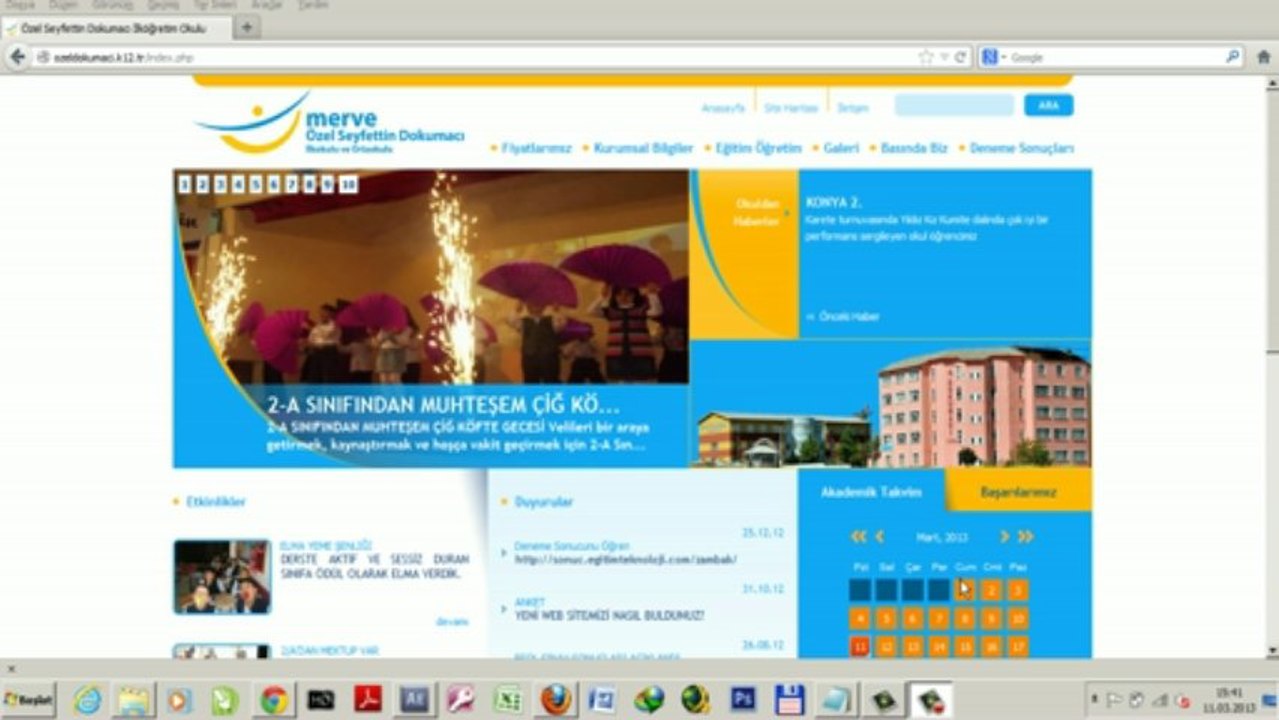This screenshot has width=1279, height=720.
Task: Click the blue floppy disk taskbar icon
Action: [789, 700]
